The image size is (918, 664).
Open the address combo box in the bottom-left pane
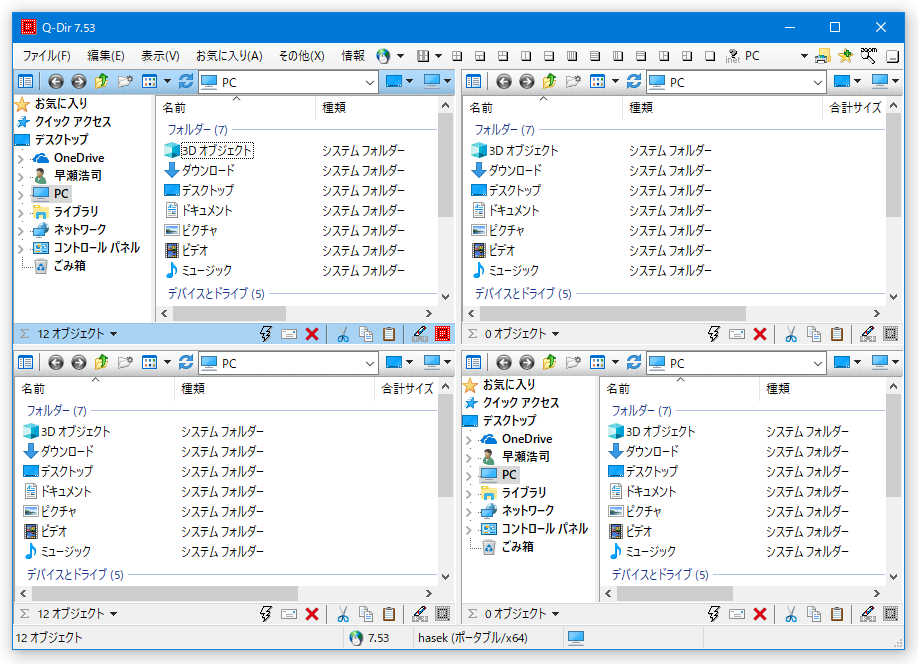coord(289,364)
